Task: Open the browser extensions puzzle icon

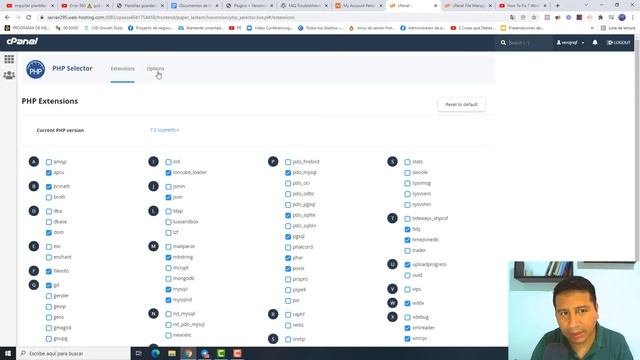Action: [600, 18]
